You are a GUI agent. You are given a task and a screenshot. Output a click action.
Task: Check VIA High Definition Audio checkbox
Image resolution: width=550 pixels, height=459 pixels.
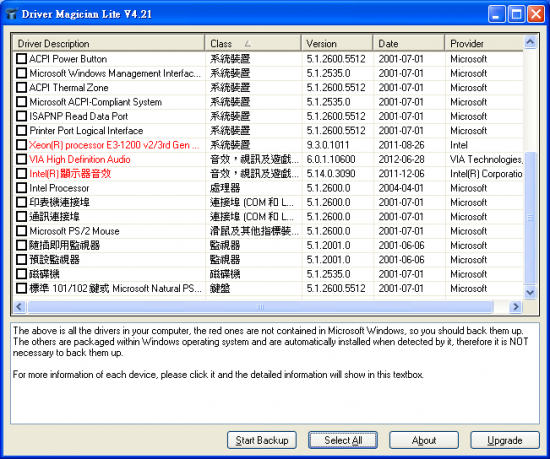coord(21,159)
